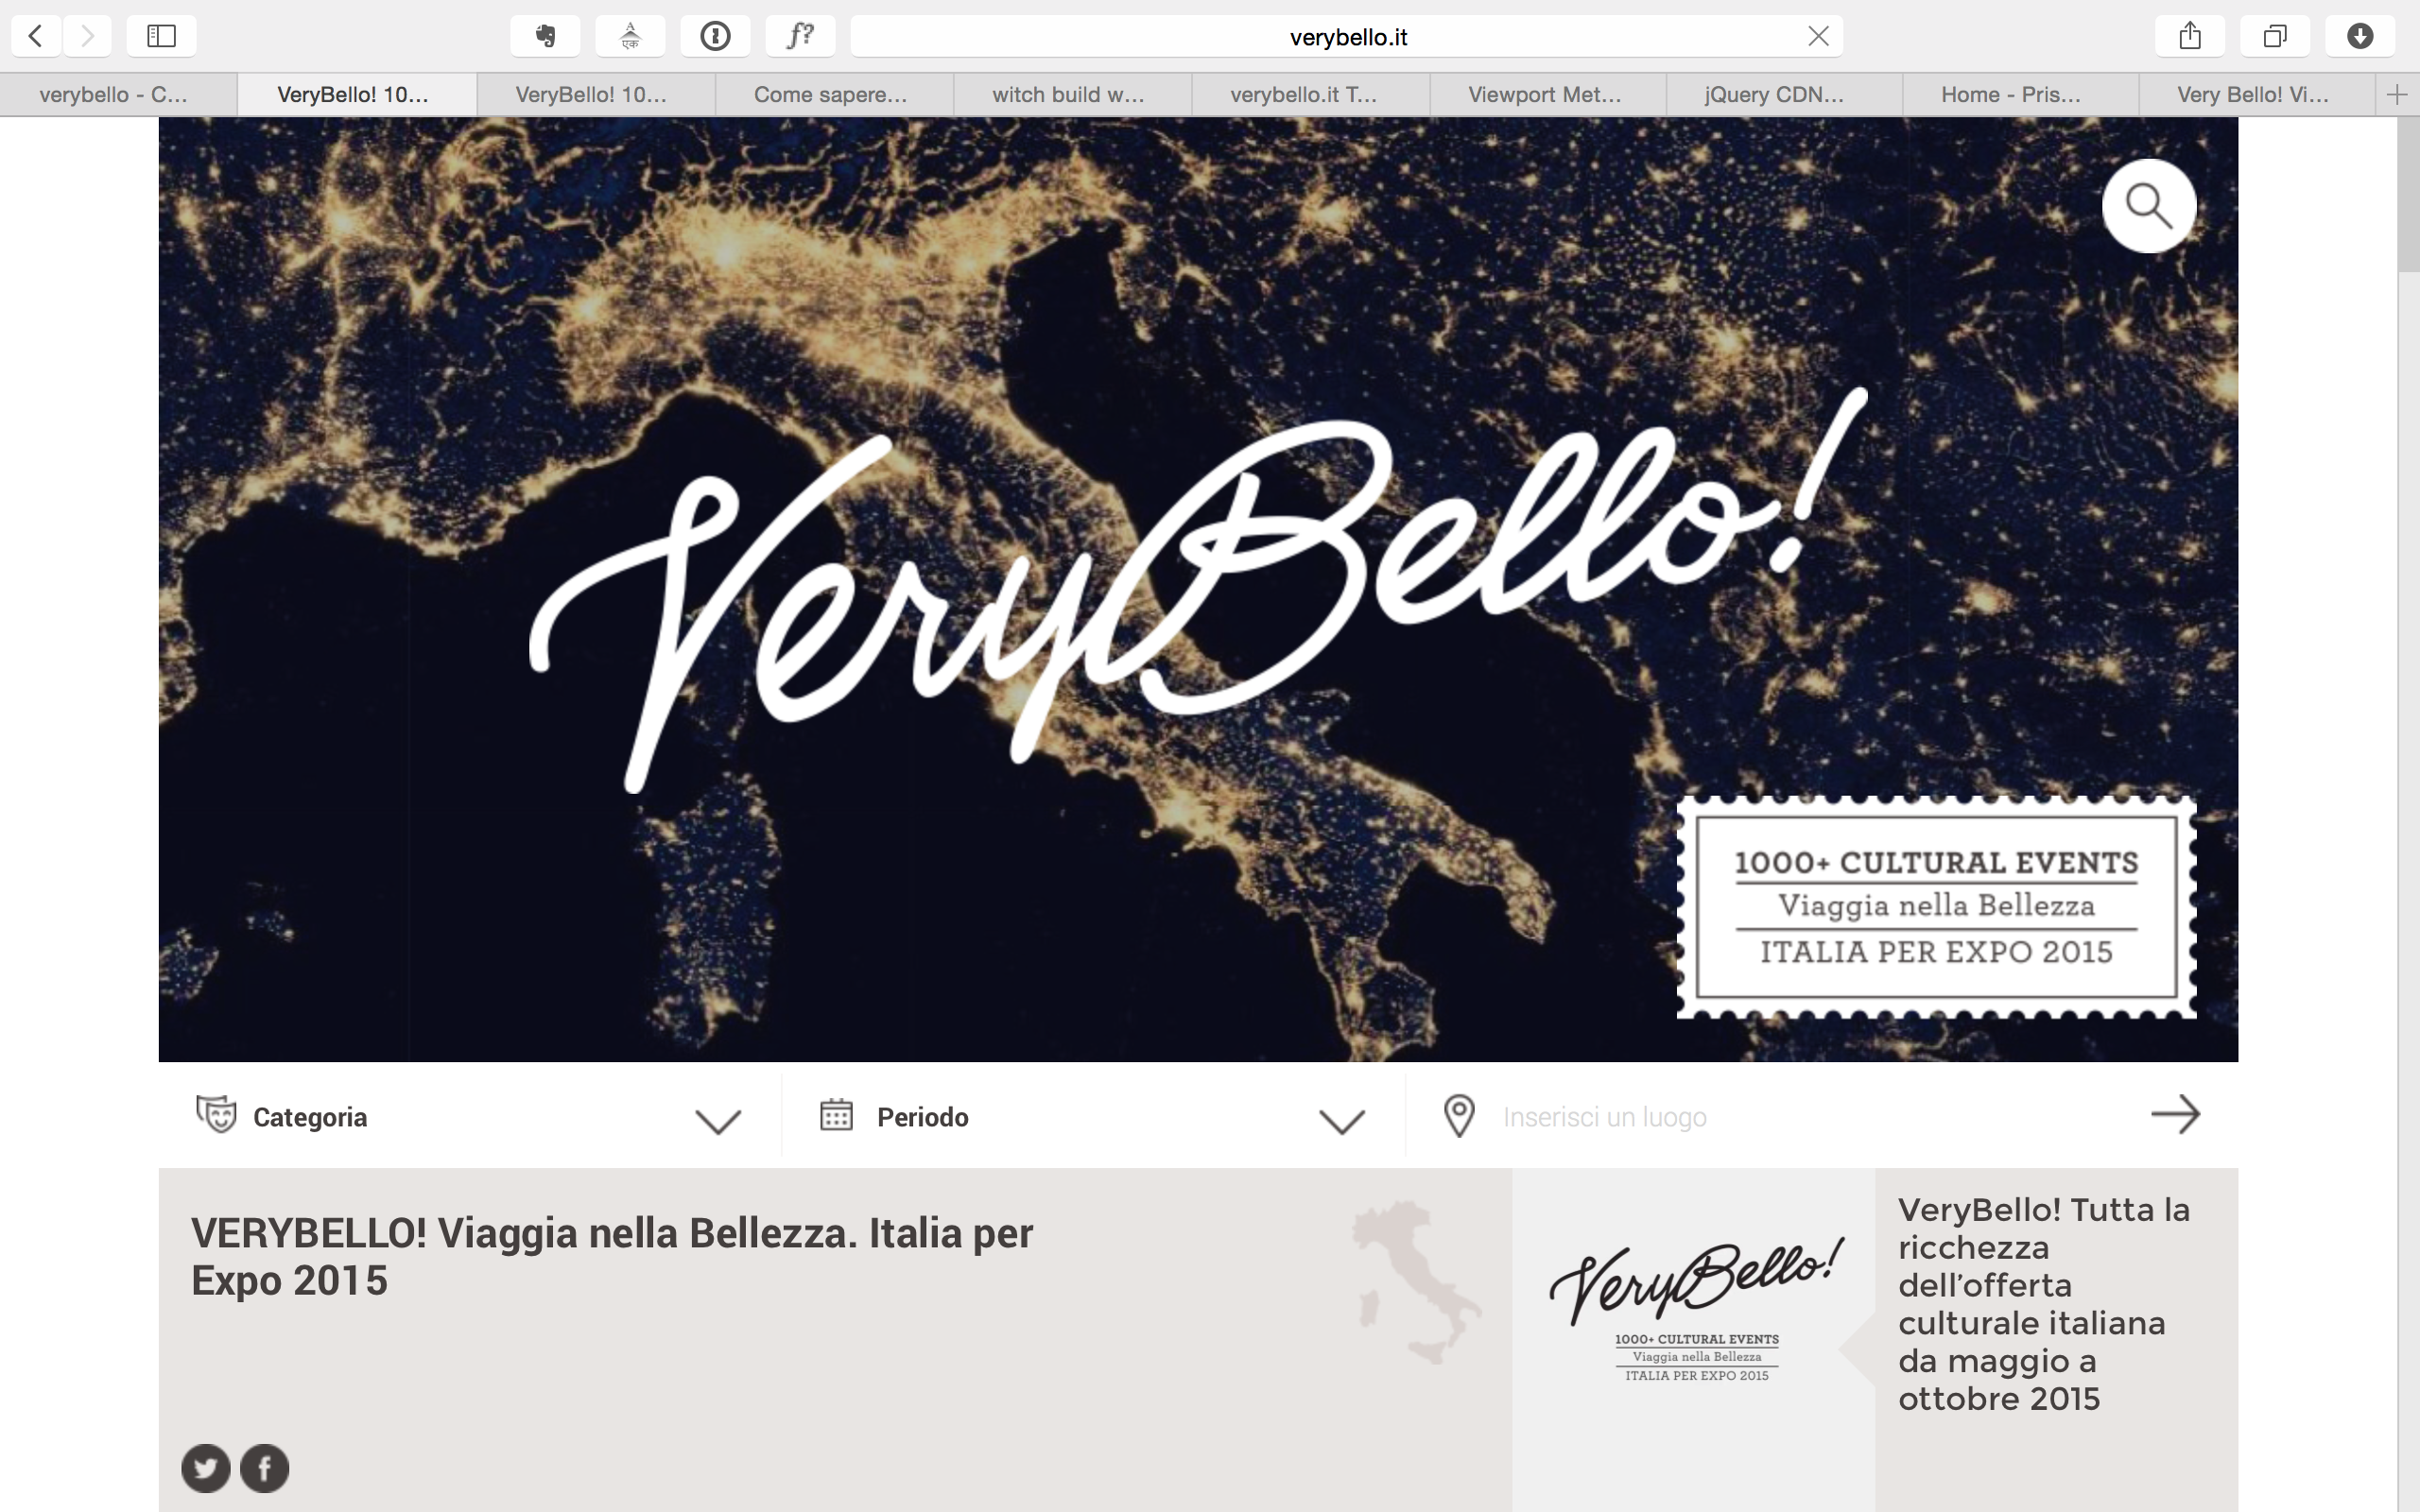Switch to the 'Come sapere...' tab

click(x=833, y=95)
